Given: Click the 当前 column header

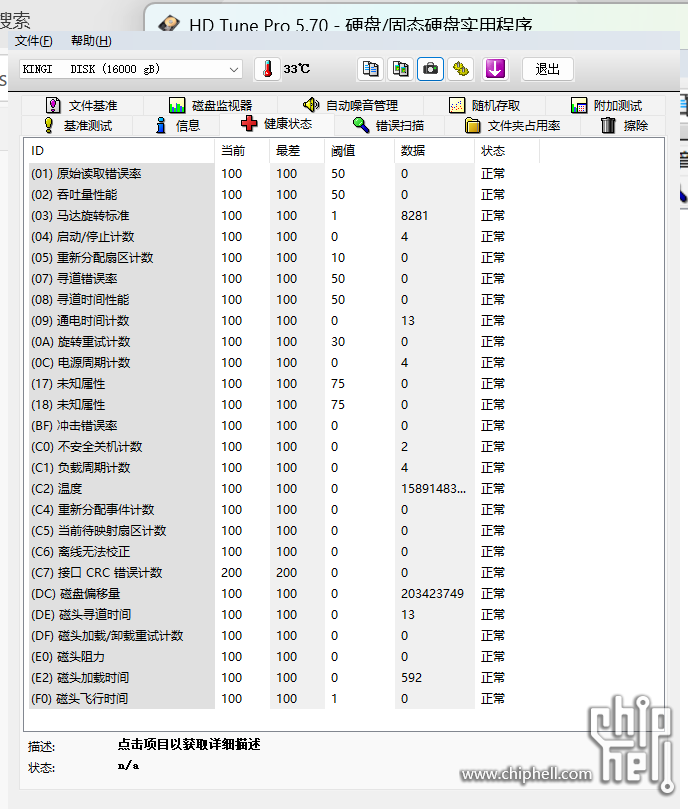Looking at the screenshot, I should pos(242,151).
